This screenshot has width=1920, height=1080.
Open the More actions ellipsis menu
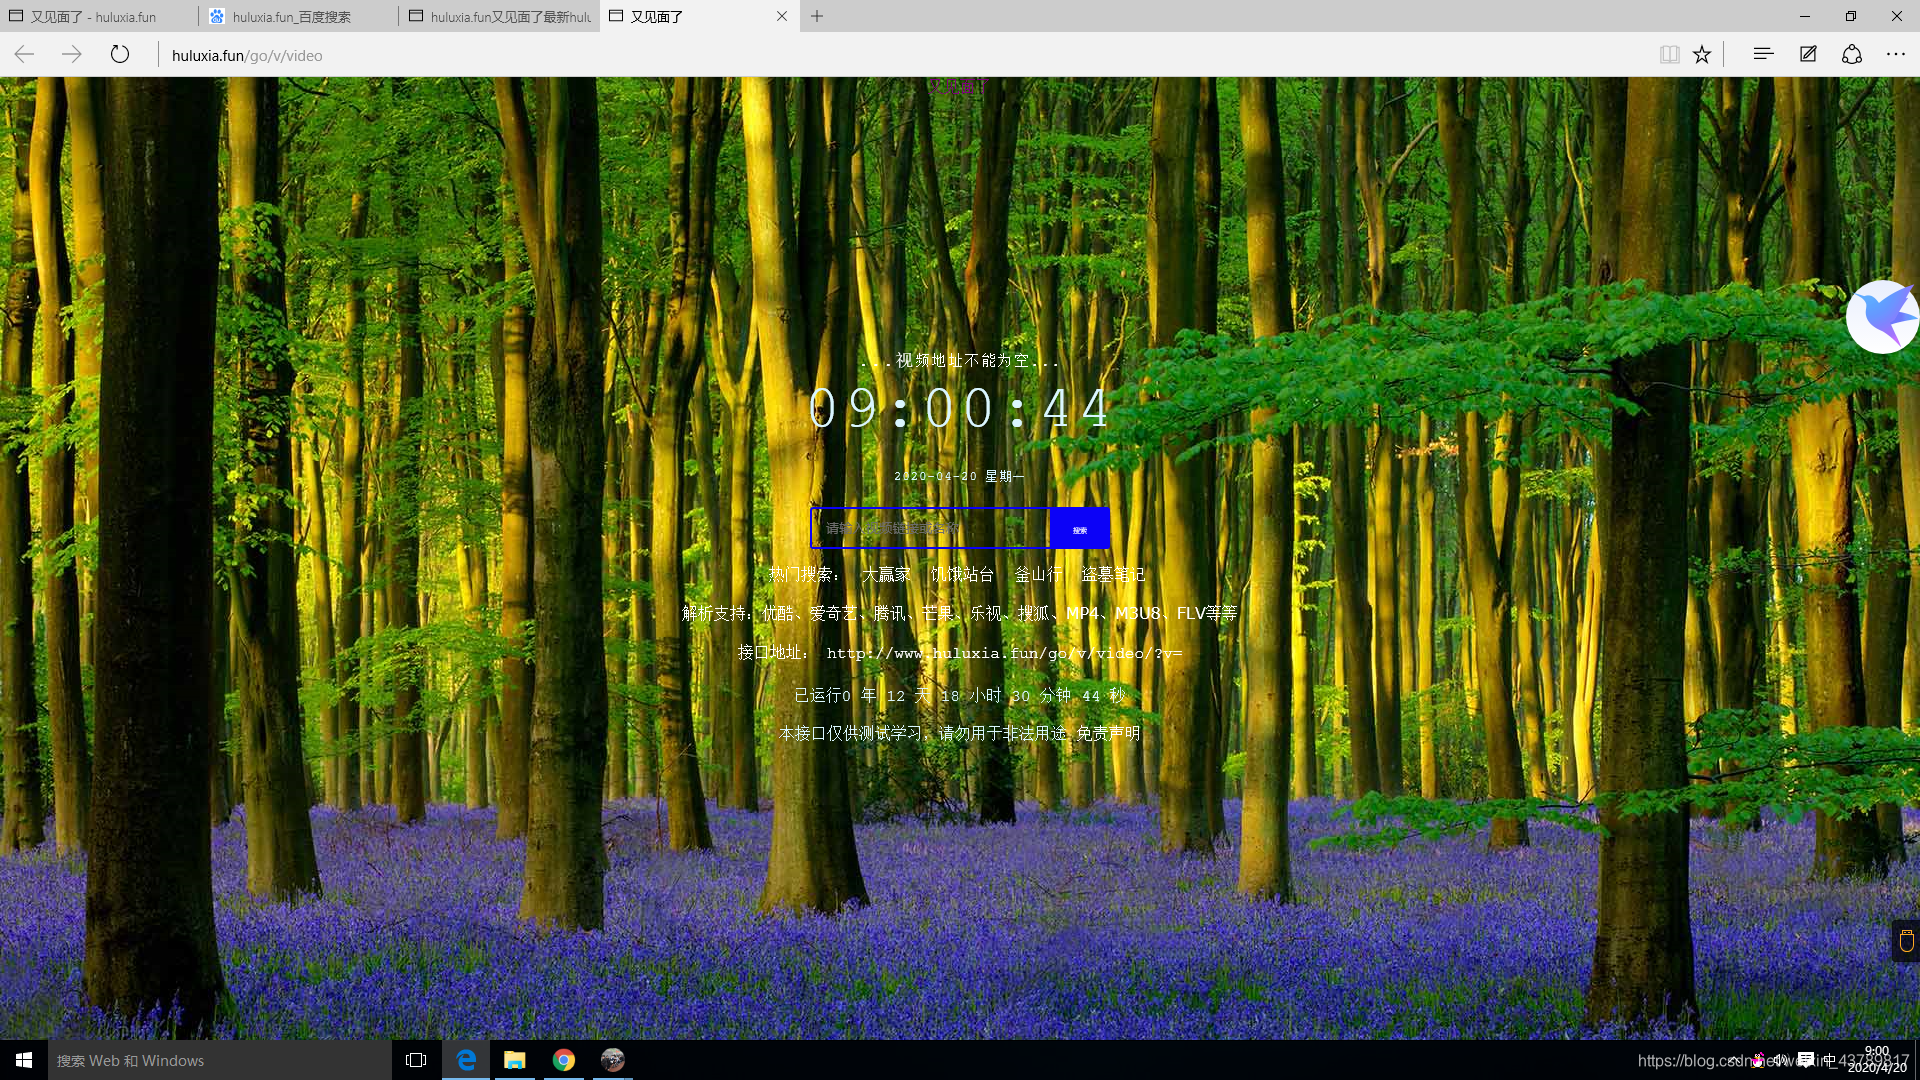pyautogui.click(x=1896, y=55)
